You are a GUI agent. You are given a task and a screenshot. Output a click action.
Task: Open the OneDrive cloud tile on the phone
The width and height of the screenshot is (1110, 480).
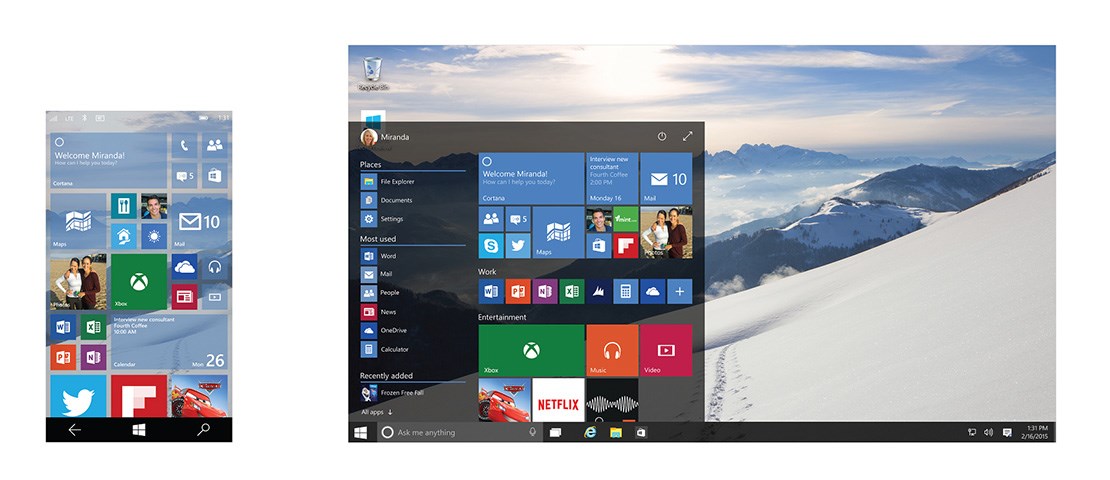(x=184, y=267)
